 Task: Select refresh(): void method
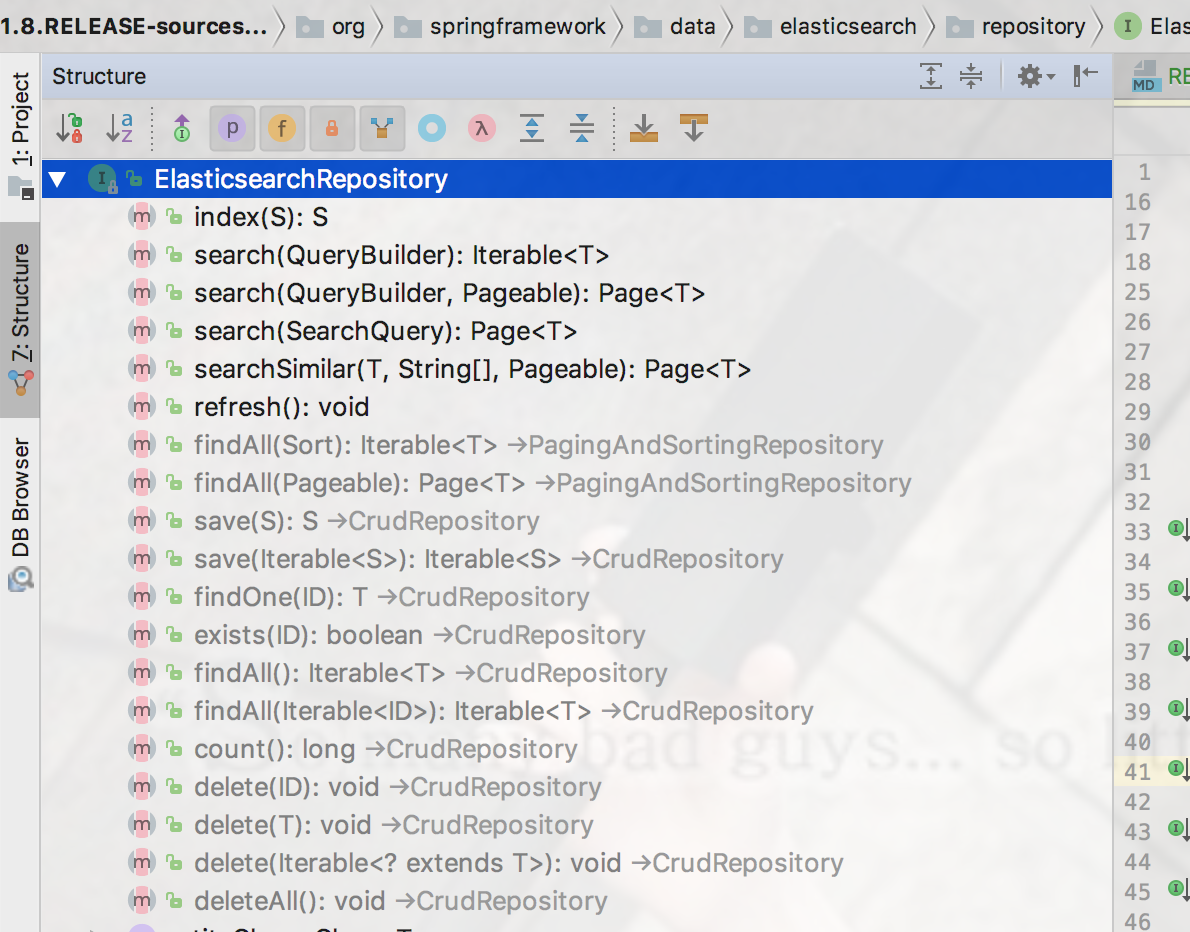577,407
